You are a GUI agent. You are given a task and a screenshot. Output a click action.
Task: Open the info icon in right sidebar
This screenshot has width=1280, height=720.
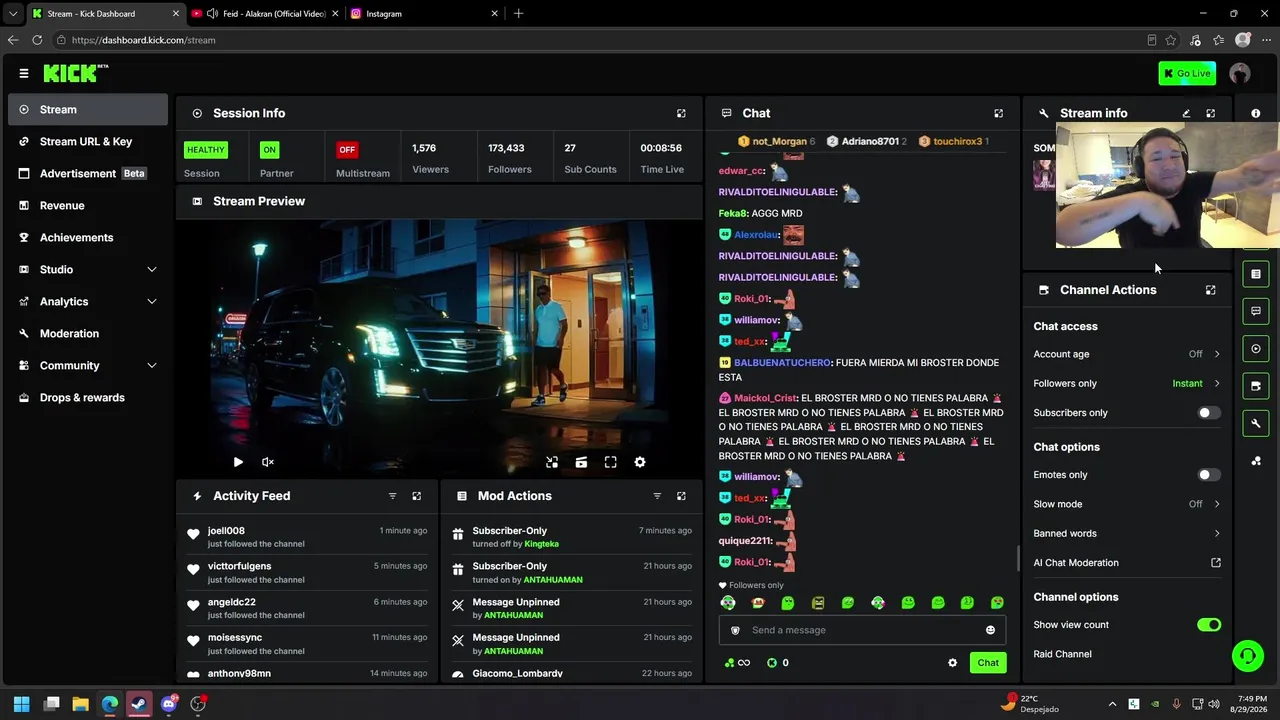(1256, 113)
